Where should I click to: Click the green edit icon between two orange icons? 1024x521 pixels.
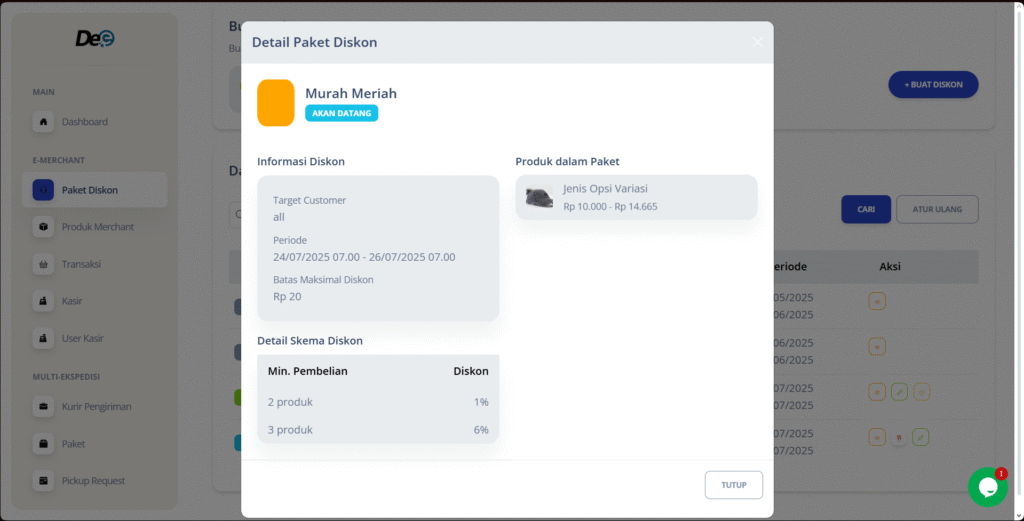(x=899, y=392)
